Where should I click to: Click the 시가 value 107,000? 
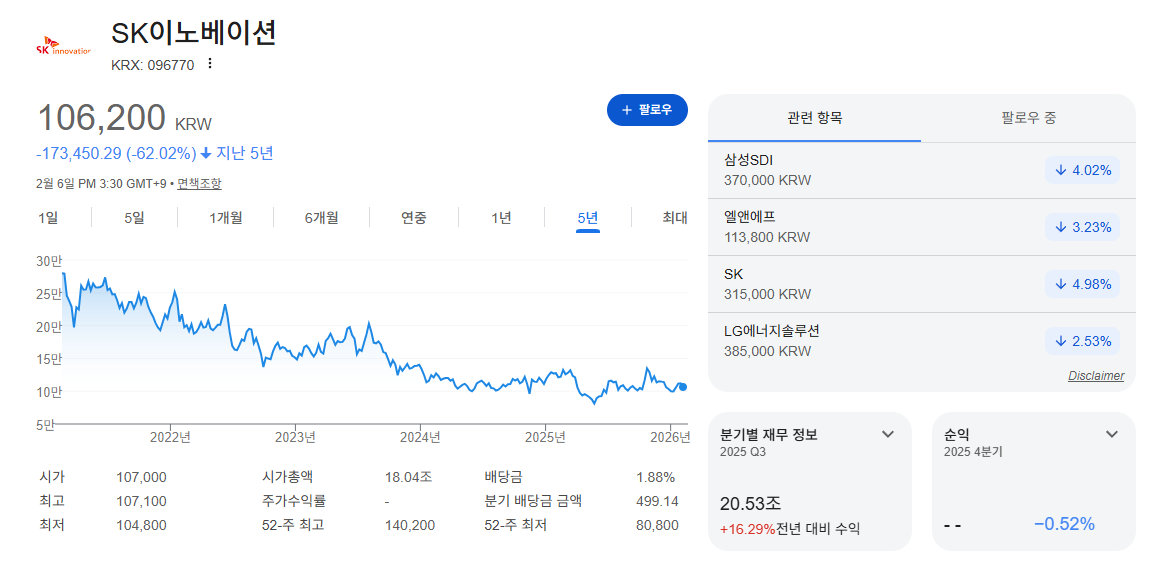point(141,477)
